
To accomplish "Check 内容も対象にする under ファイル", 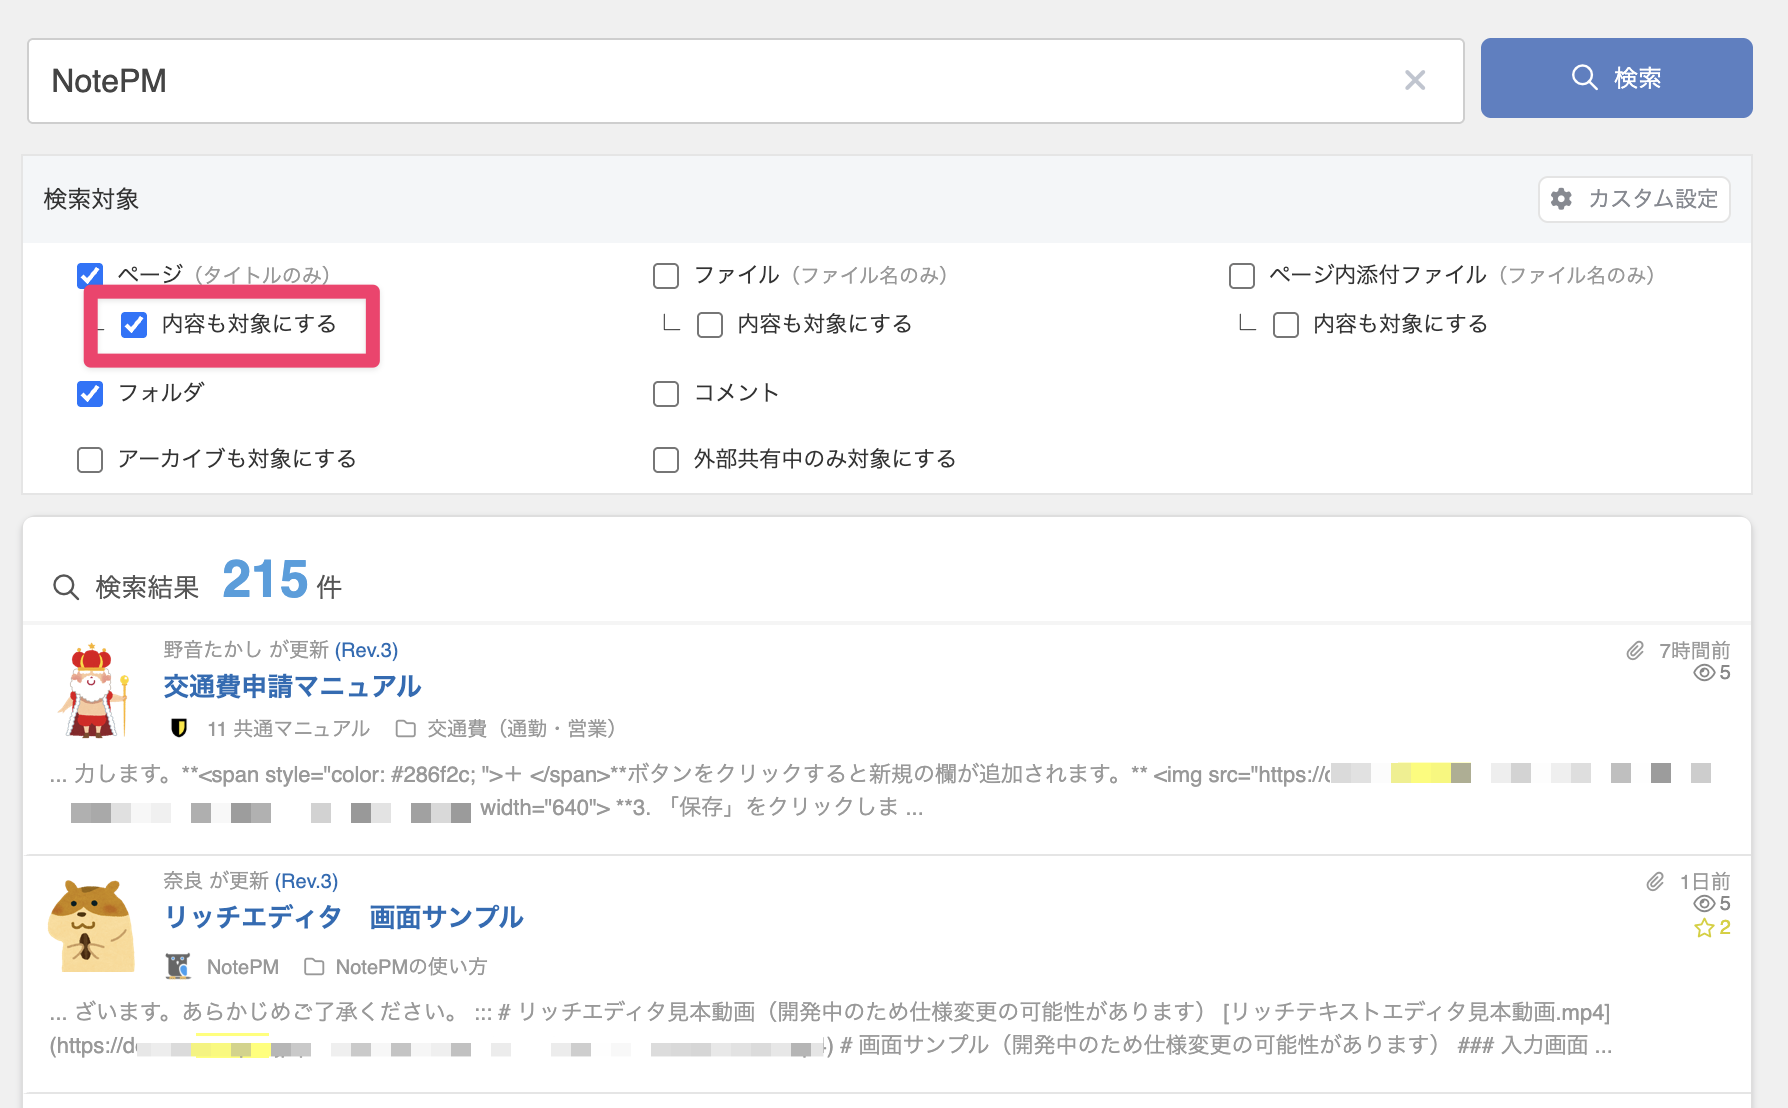I will click(710, 324).
